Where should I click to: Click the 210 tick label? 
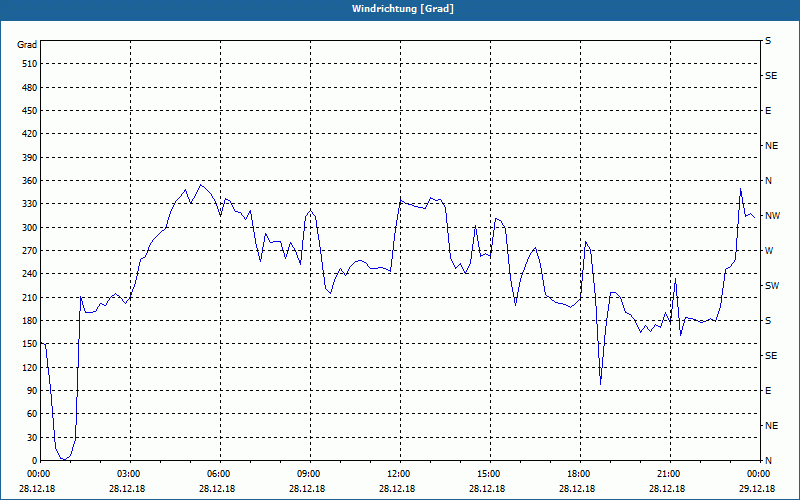[30, 297]
